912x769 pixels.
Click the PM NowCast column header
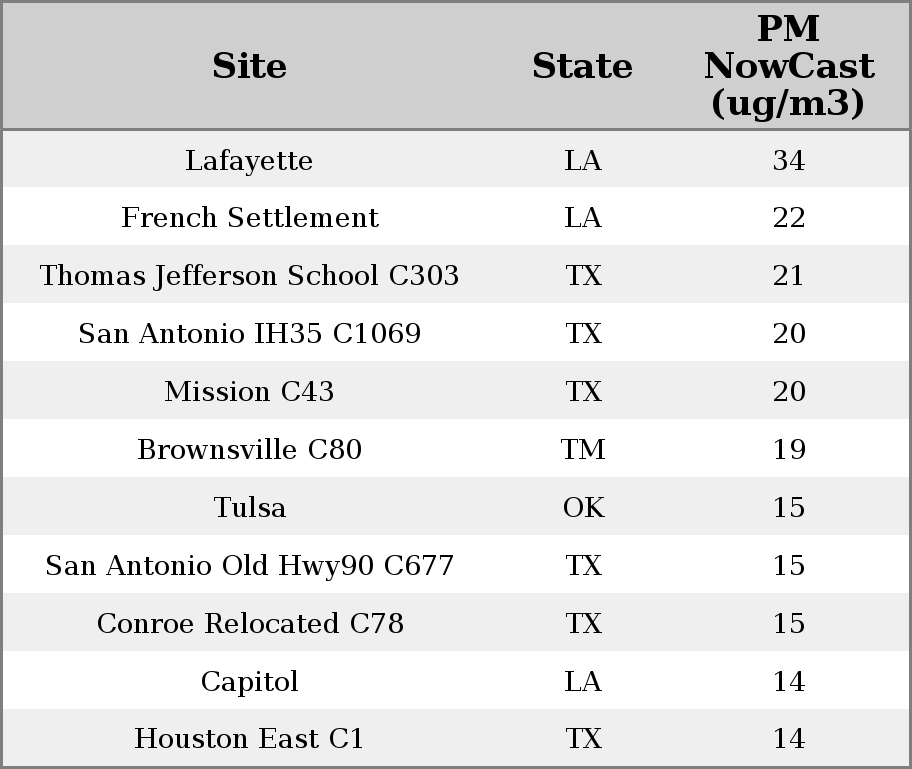click(x=788, y=67)
